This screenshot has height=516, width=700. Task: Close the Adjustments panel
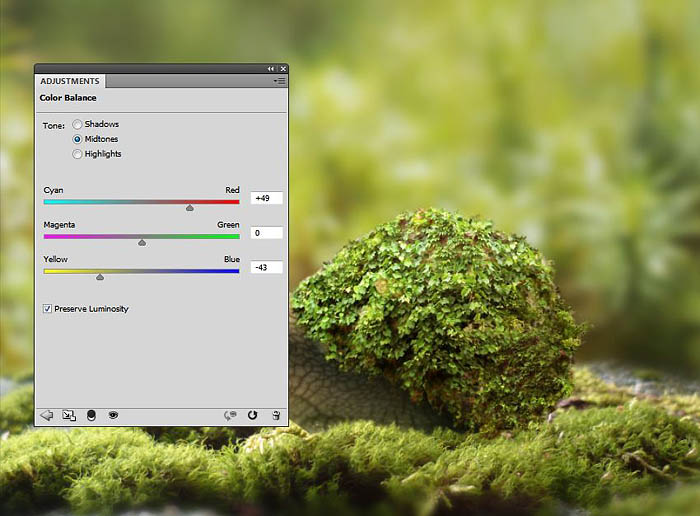283,69
